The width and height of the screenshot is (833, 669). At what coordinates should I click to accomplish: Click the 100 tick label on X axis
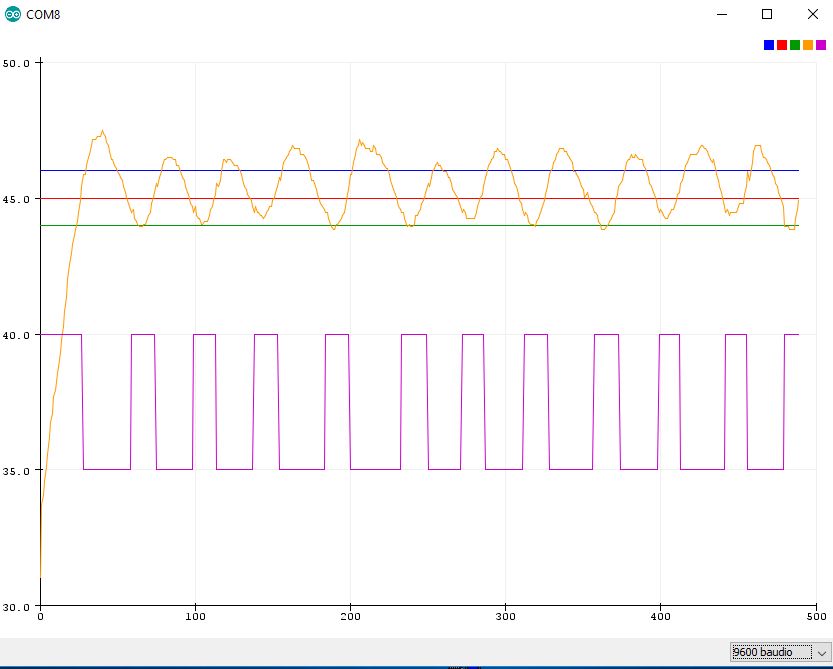(195, 618)
